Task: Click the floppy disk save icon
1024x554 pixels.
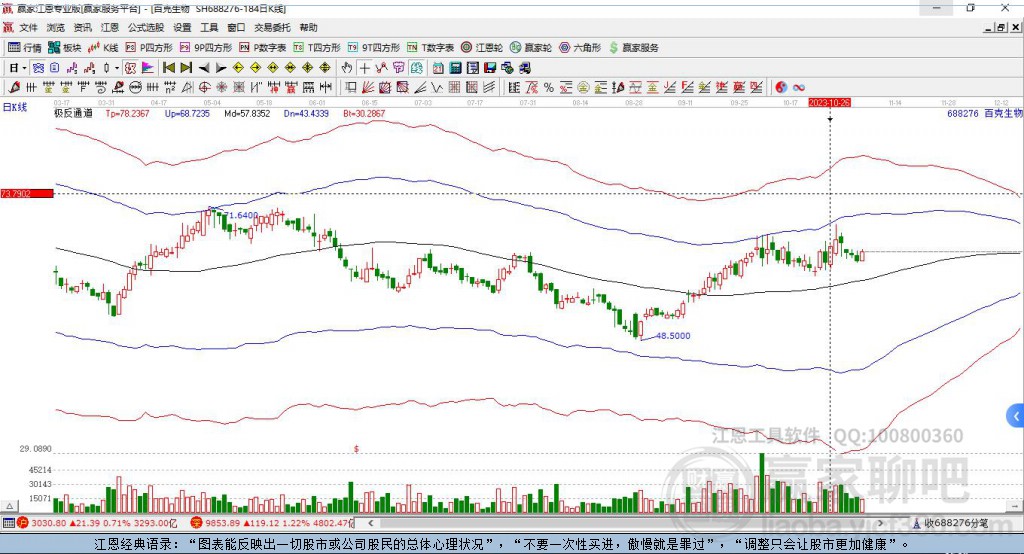Action: pos(490,68)
